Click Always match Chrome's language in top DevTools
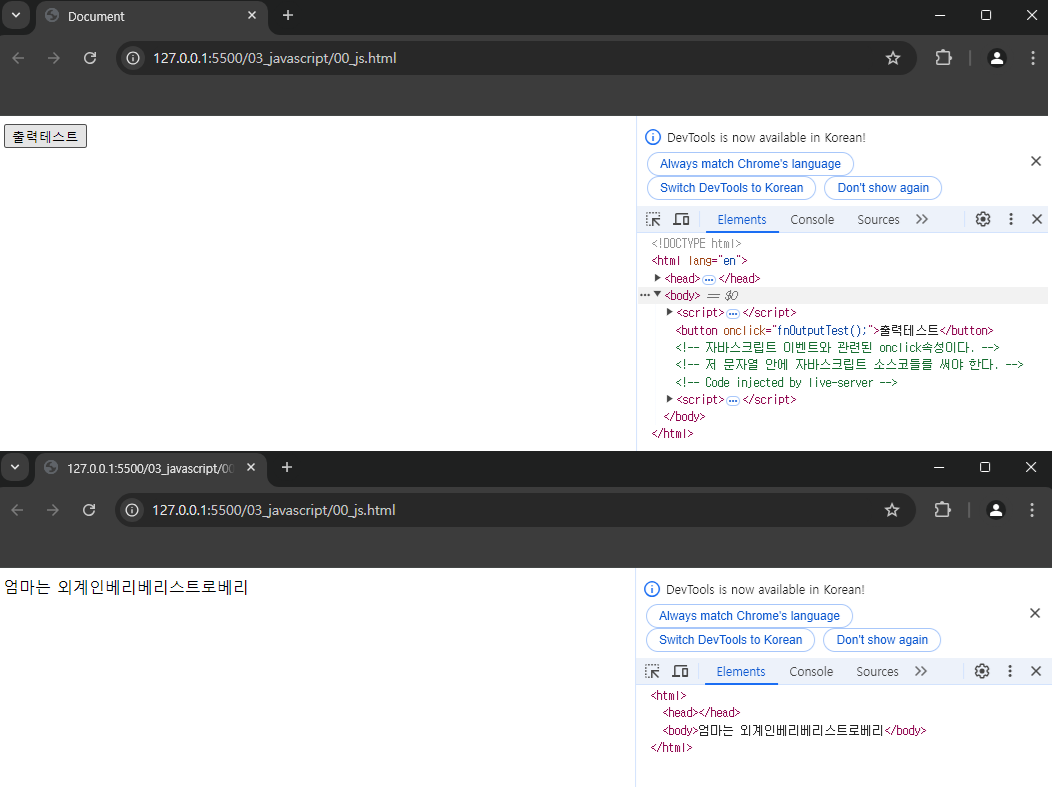 pos(750,164)
